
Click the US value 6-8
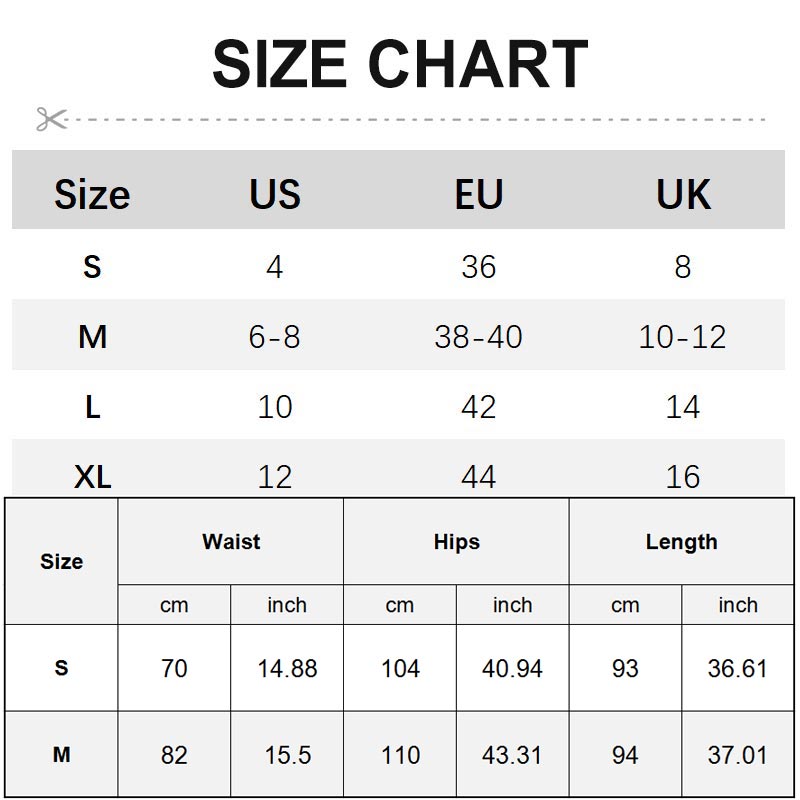275,337
